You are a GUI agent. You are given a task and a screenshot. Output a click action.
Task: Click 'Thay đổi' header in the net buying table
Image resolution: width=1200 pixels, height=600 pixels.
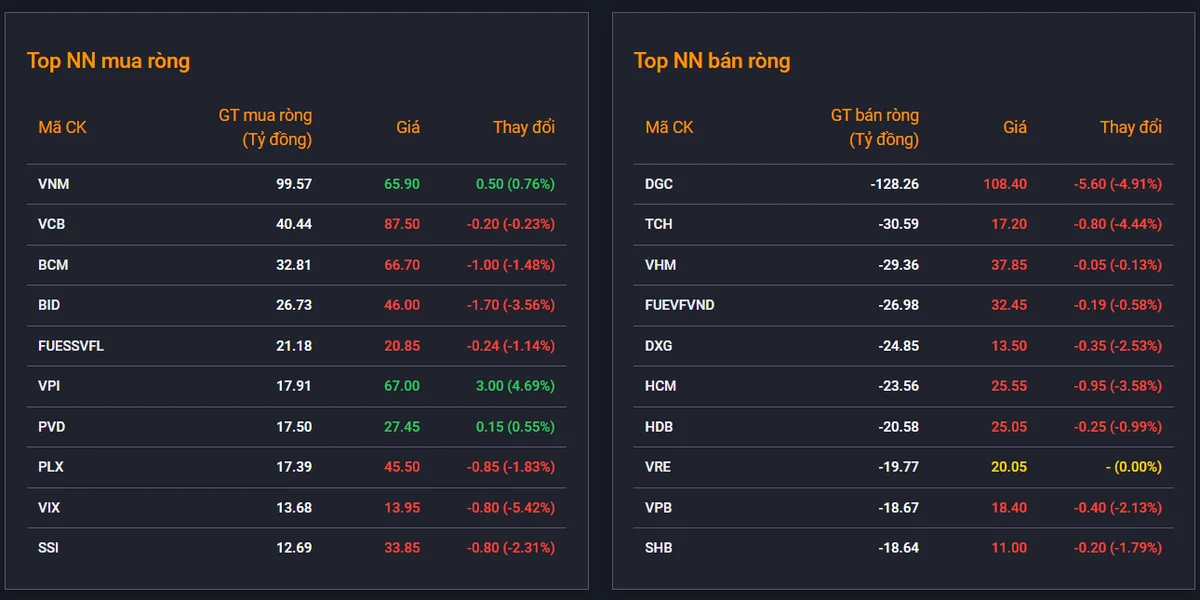click(x=524, y=127)
